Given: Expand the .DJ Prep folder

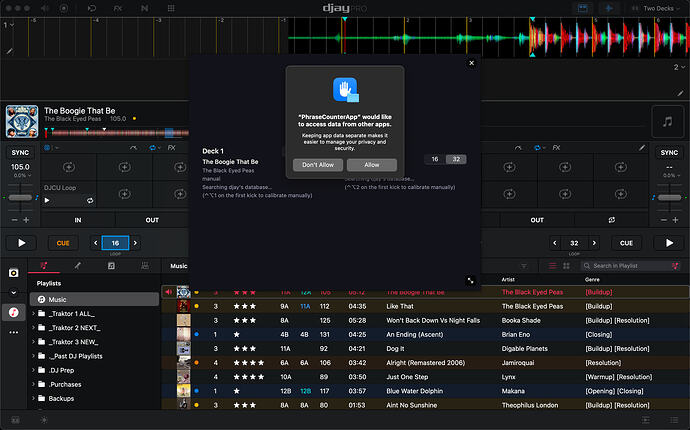Looking at the screenshot, I should 33,370.
